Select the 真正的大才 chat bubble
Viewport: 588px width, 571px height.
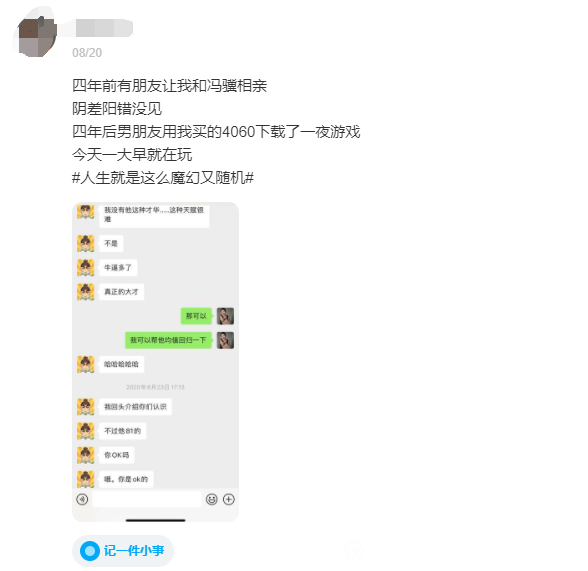pos(121,292)
